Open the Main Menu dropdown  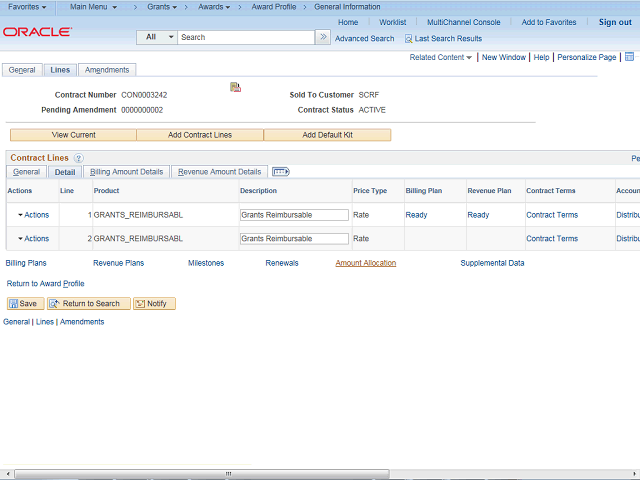coord(93,7)
